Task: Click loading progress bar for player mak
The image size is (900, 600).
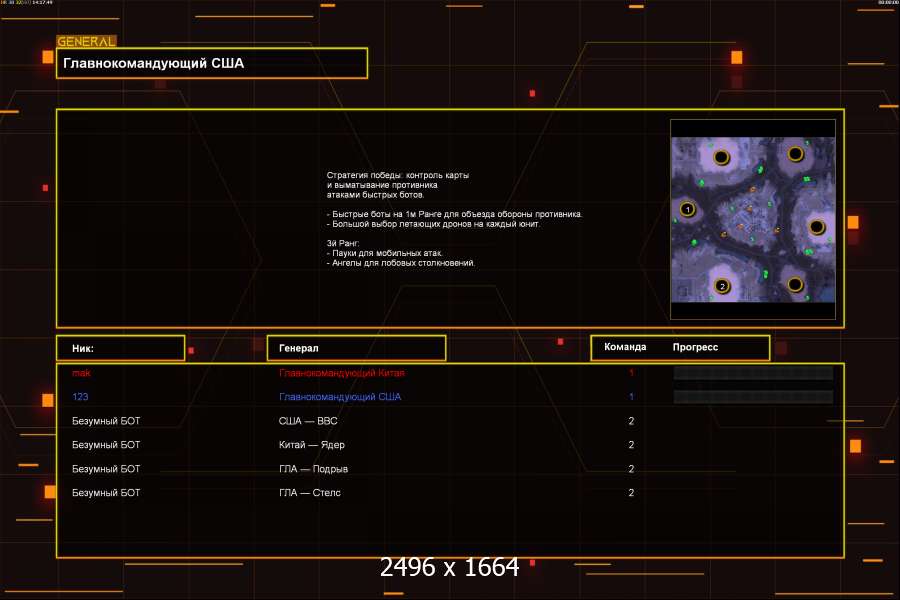Action: click(x=753, y=373)
